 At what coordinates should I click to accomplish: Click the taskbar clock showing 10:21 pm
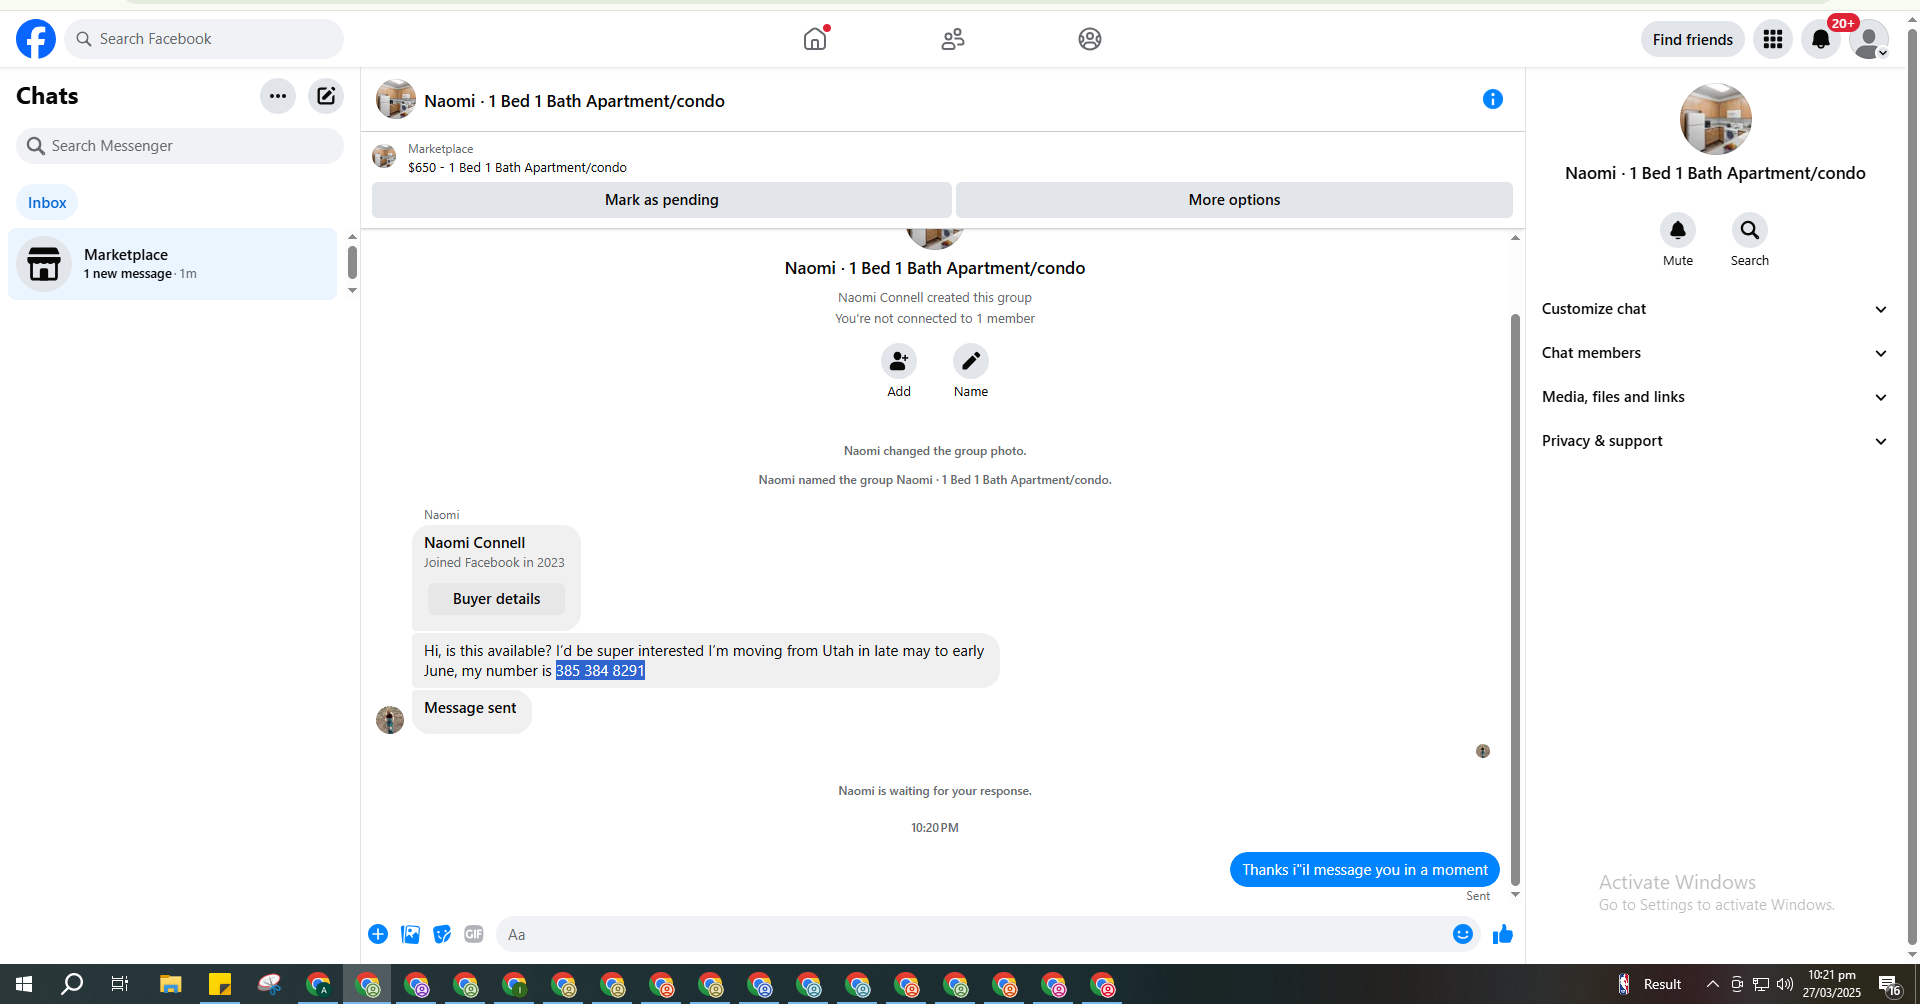click(x=1832, y=984)
